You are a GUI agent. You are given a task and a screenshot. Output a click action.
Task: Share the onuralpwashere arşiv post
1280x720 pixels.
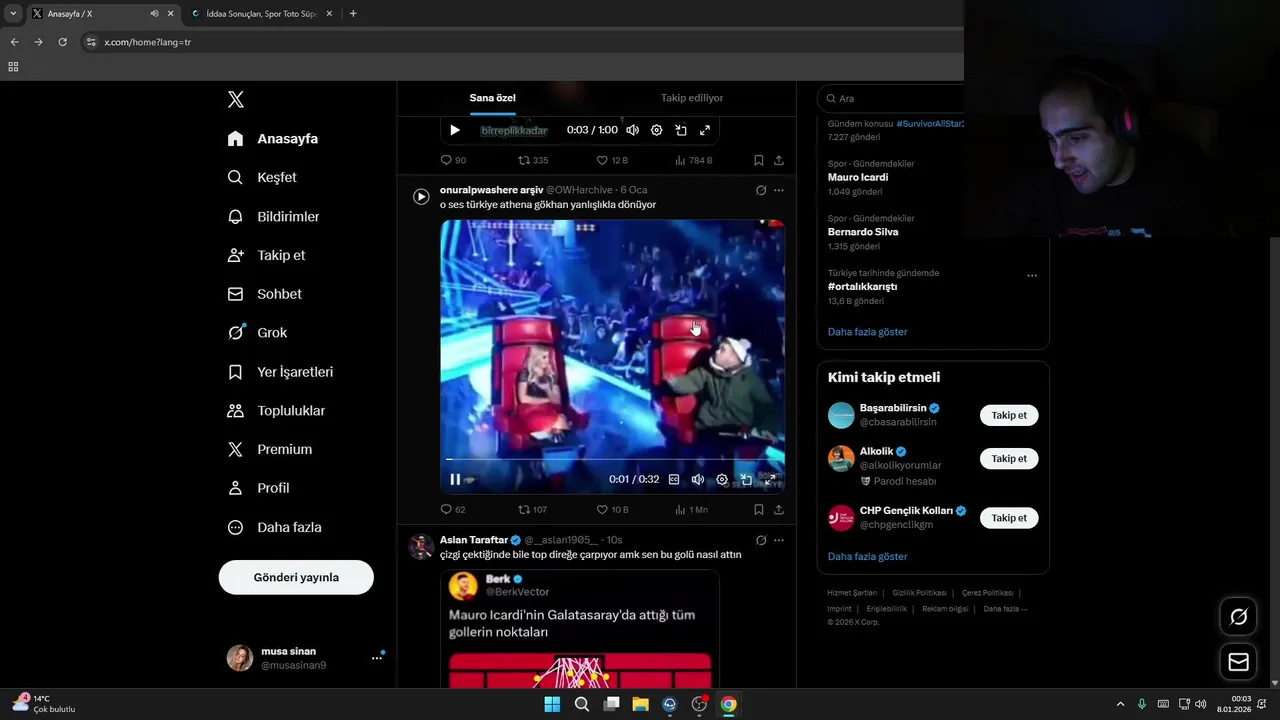(779, 509)
